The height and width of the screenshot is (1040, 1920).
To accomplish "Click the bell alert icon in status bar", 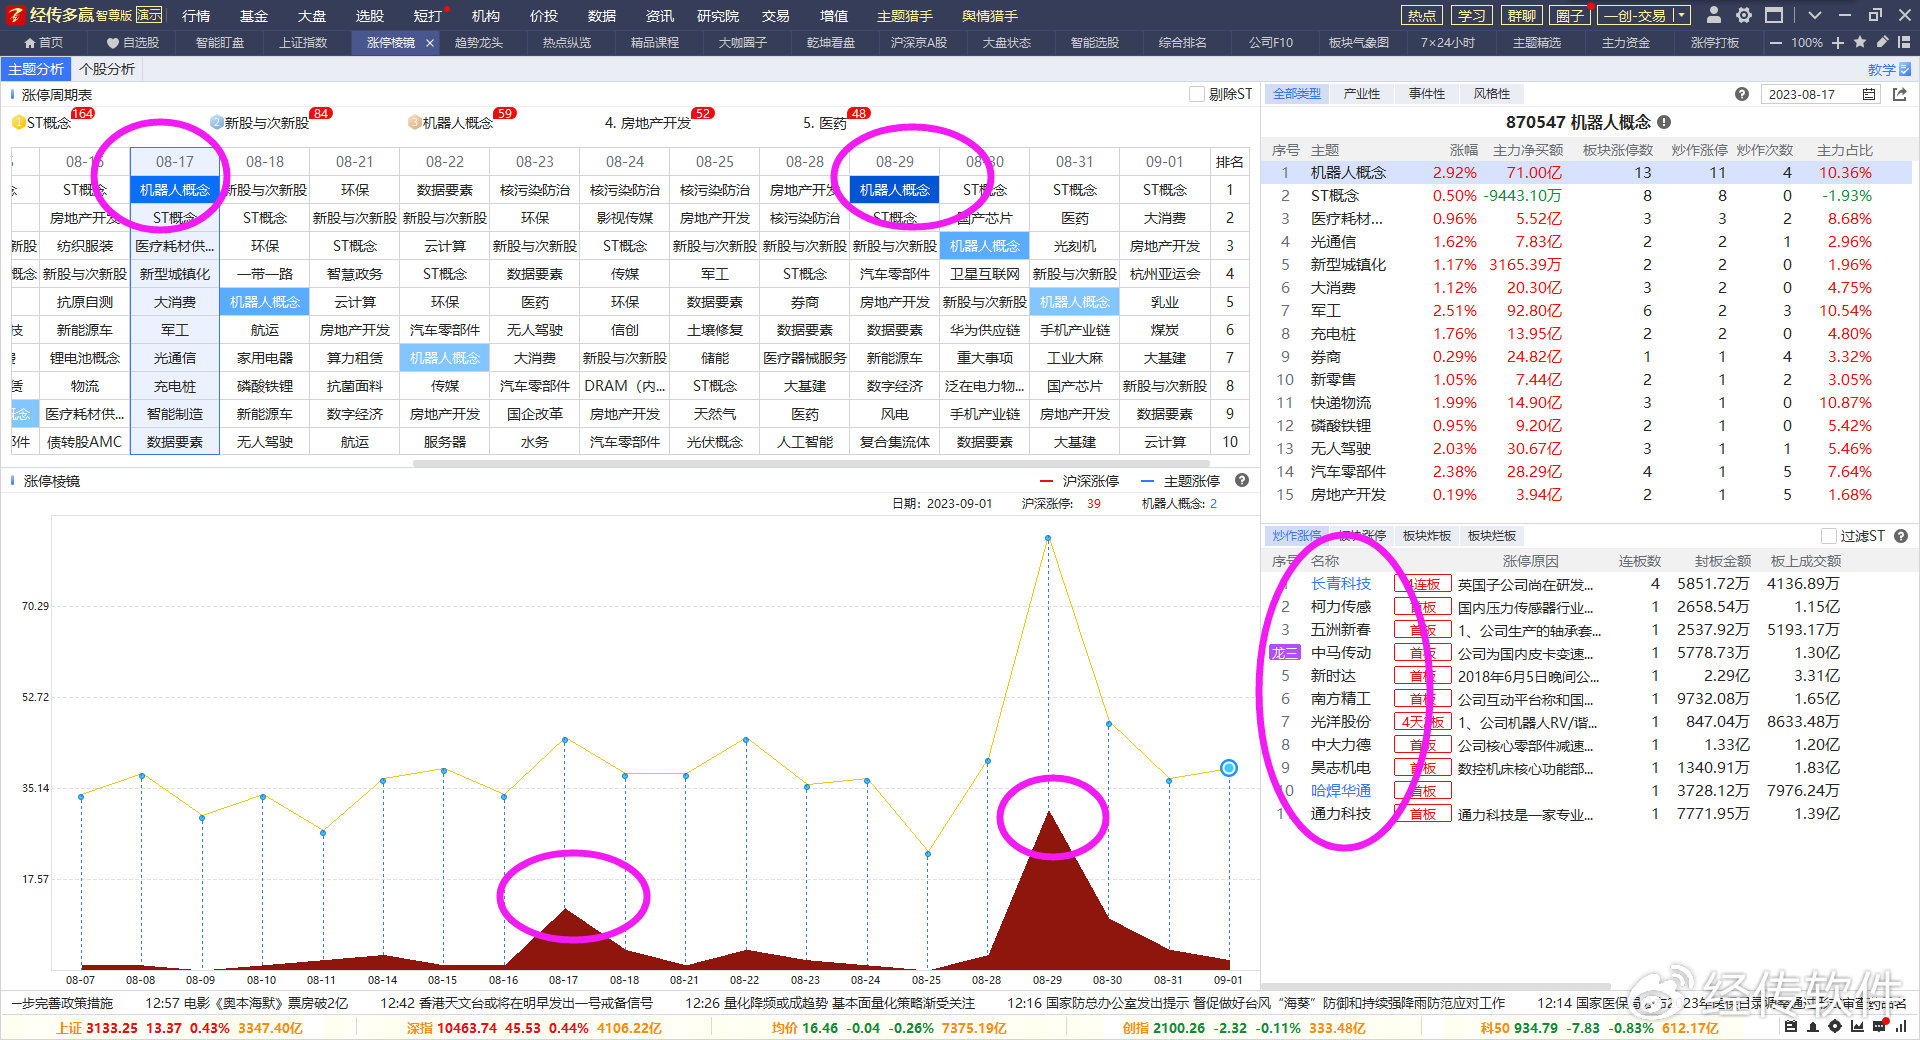I will 1812,1027.
